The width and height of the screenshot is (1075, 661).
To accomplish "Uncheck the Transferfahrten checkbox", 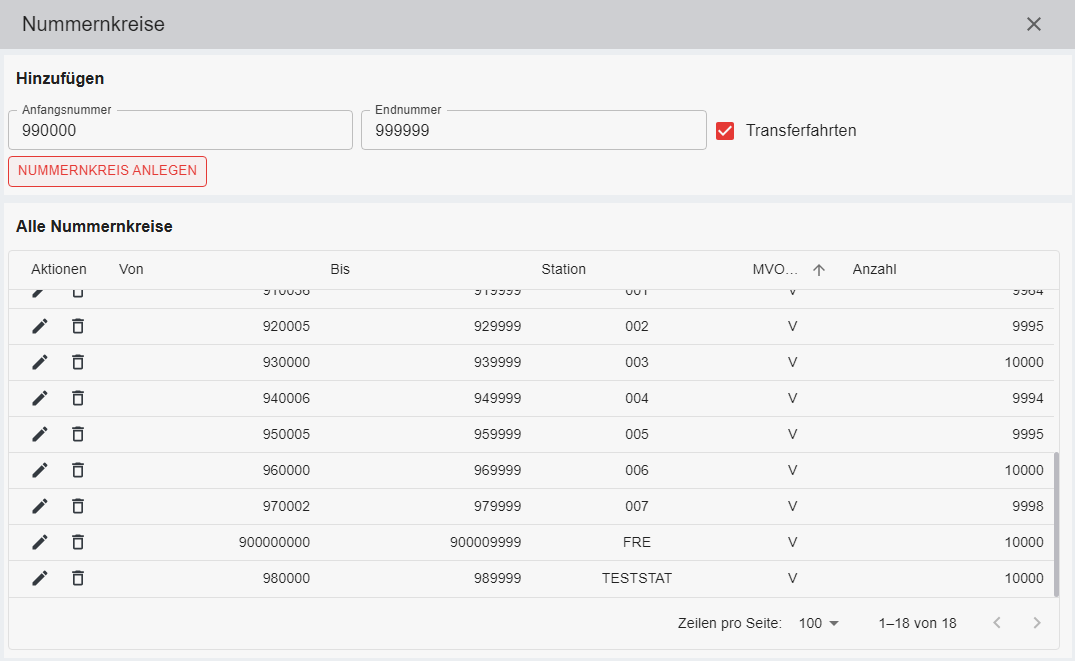I will (725, 130).
